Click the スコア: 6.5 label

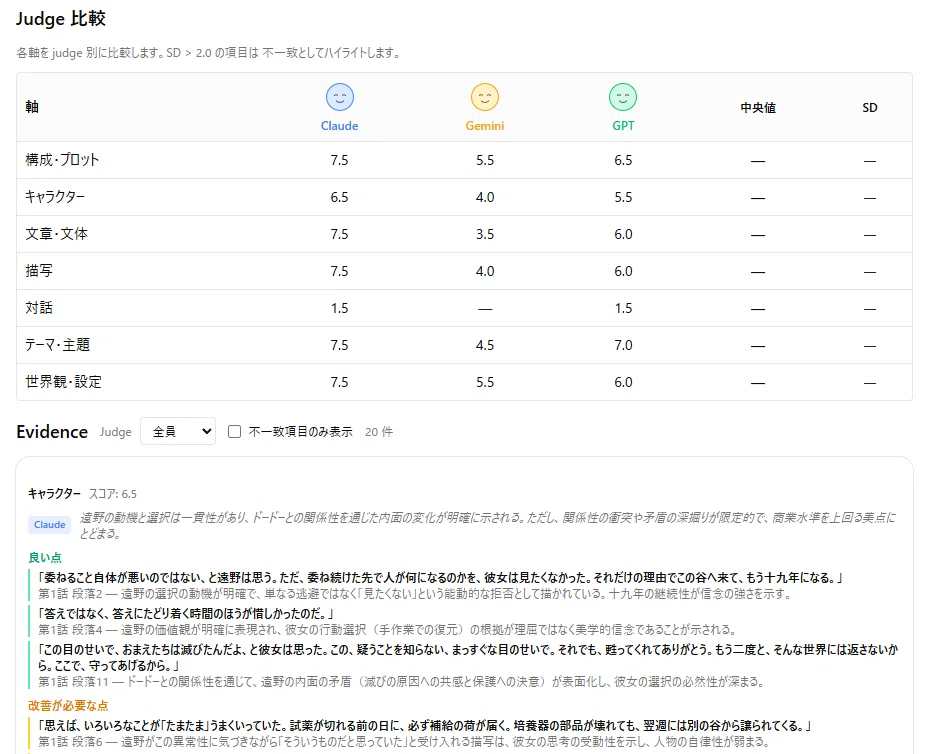(113, 494)
